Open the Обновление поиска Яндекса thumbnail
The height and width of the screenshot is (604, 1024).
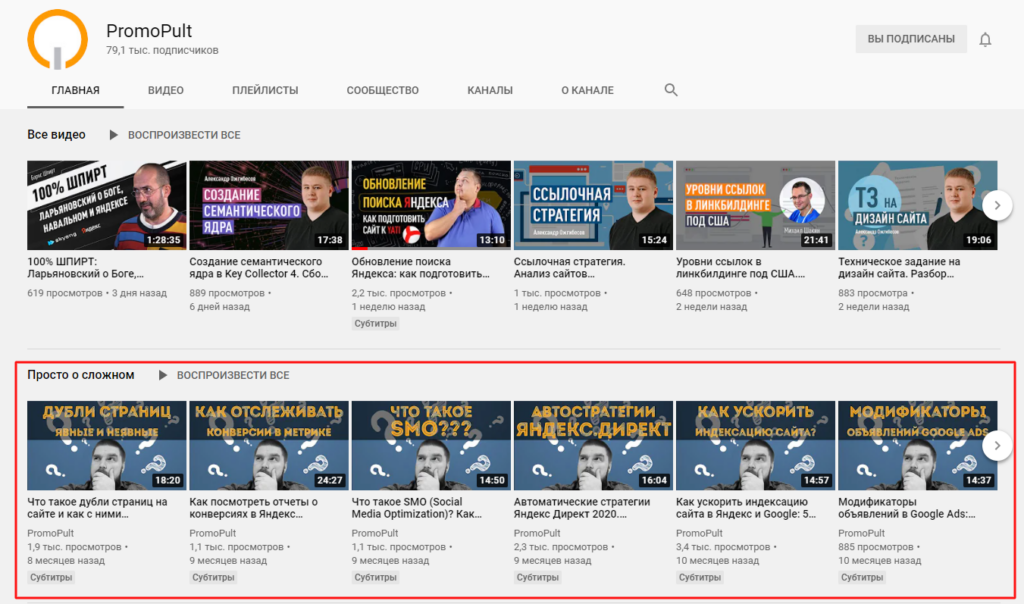coord(431,205)
